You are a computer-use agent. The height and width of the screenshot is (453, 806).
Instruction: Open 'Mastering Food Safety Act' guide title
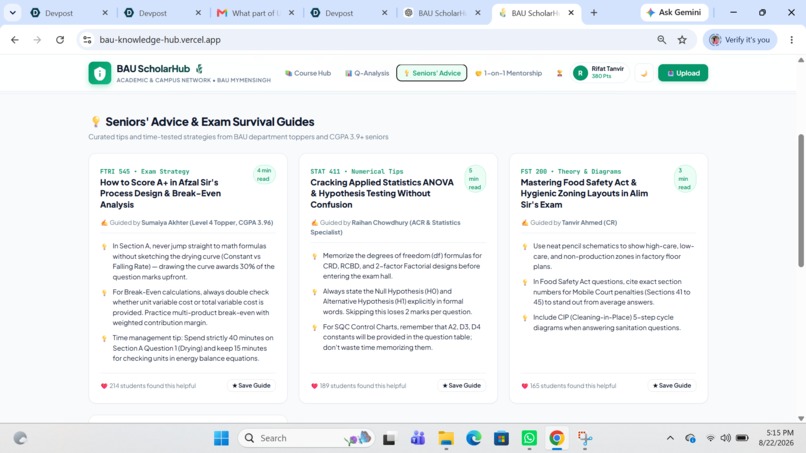(x=584, y=193)
